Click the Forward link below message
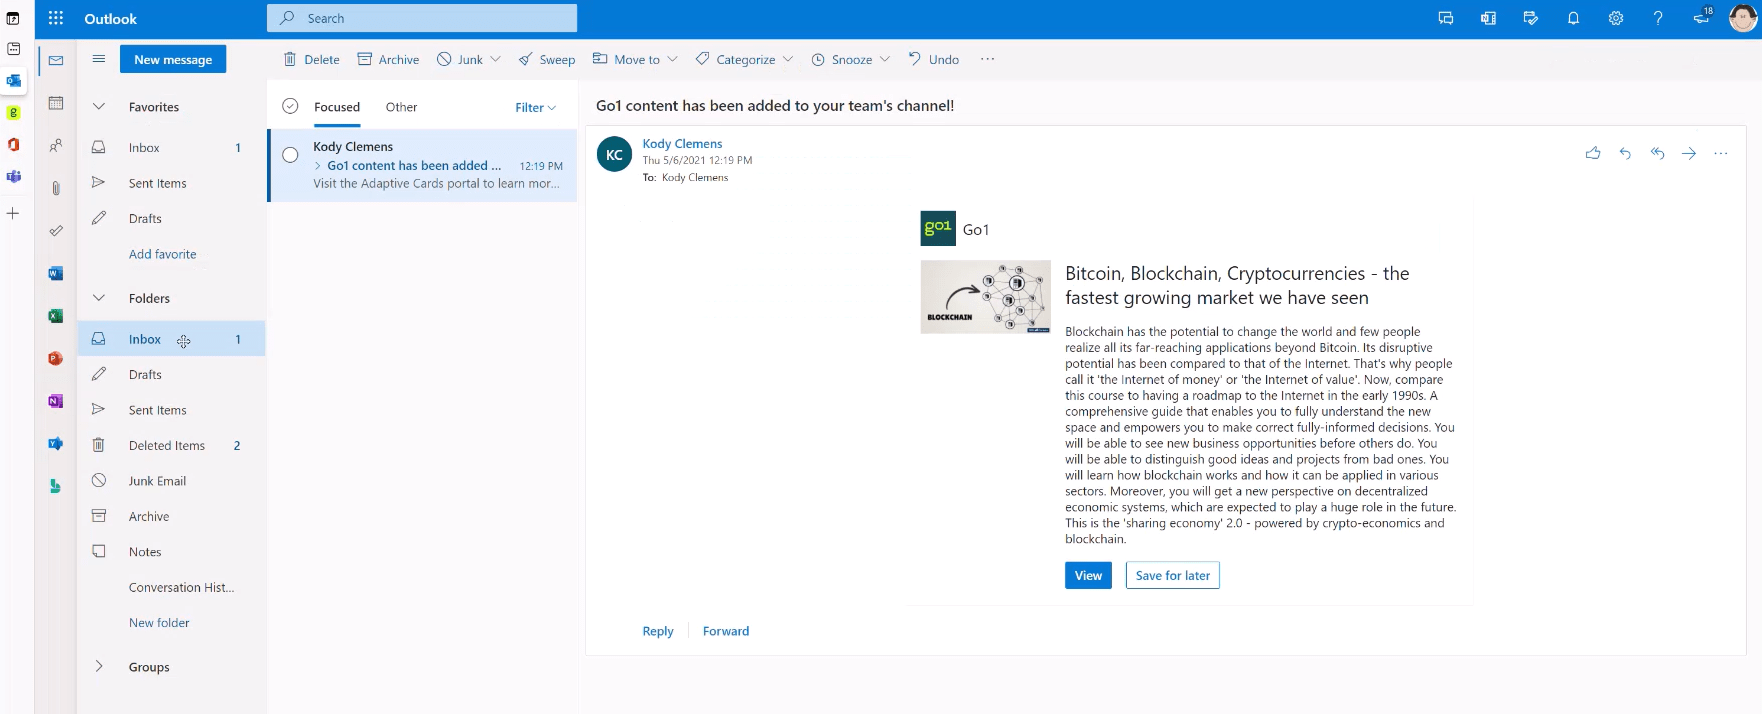Viewport: 1762px width, 714px height. 726,631
